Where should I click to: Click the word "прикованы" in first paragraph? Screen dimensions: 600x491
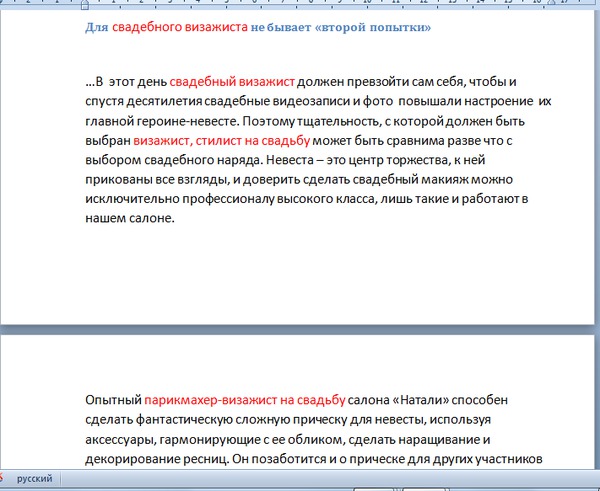[x=119, y=179]
